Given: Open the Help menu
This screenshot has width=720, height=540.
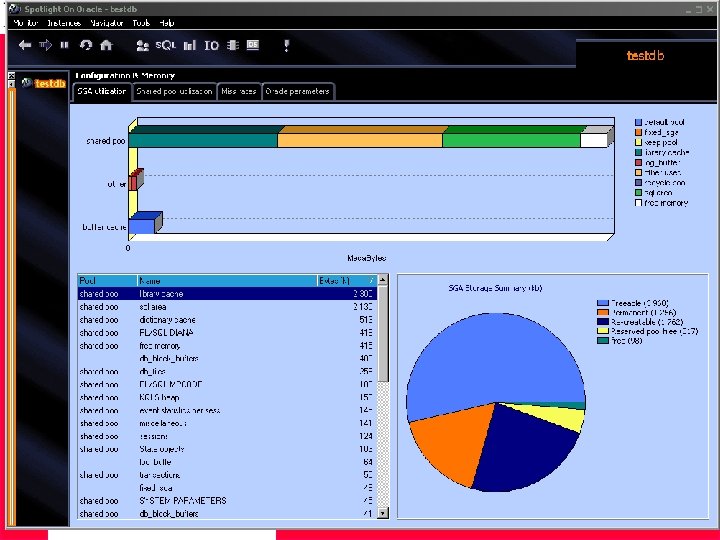Looking at the screenshot, I should [x=167, y=23].
